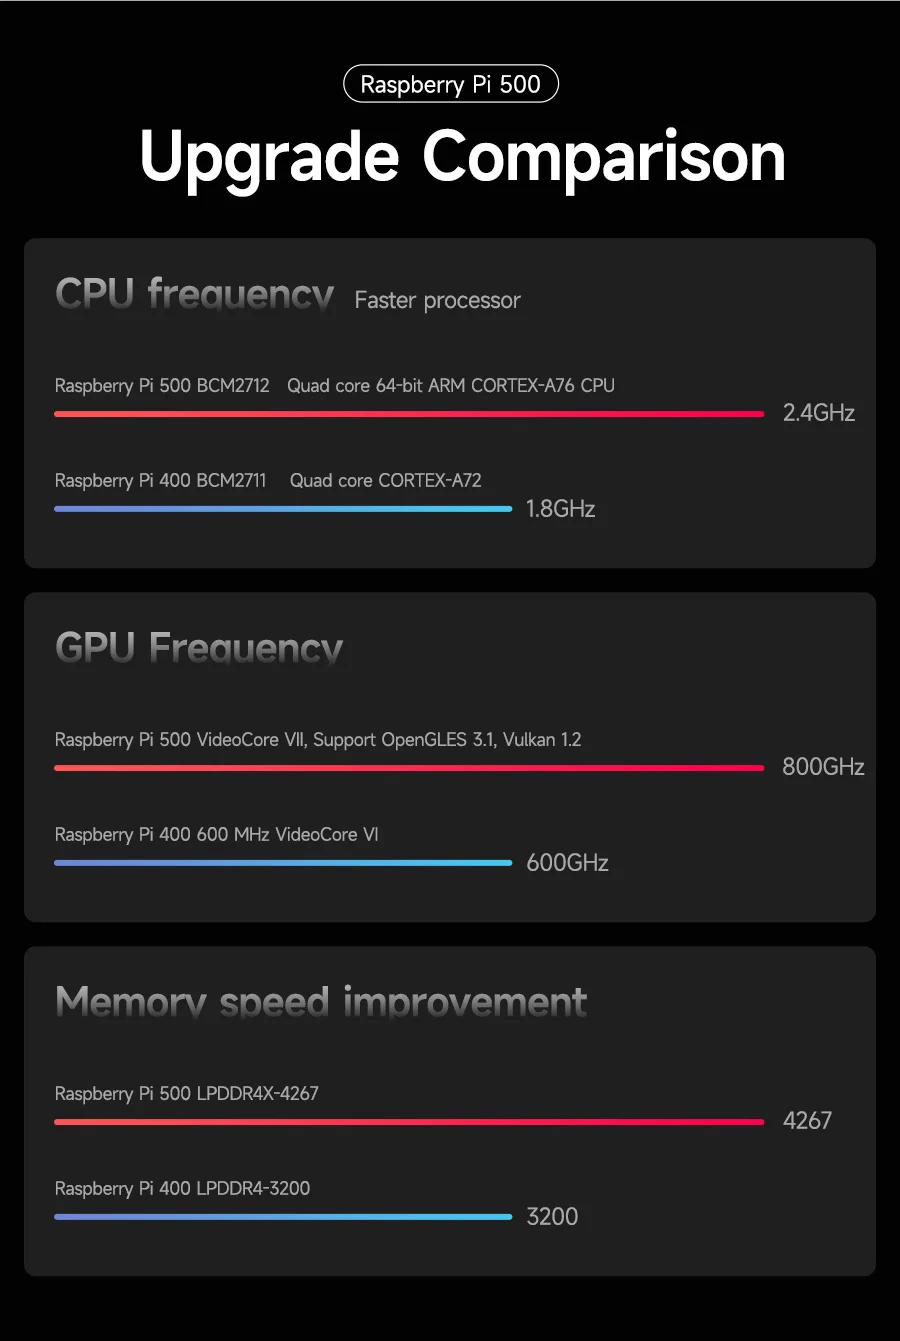Image resolution: width=900 pixels, height=1341 pixels.
Task: Click the Upgrade Comparison headline
Action: tap(463, 158)
